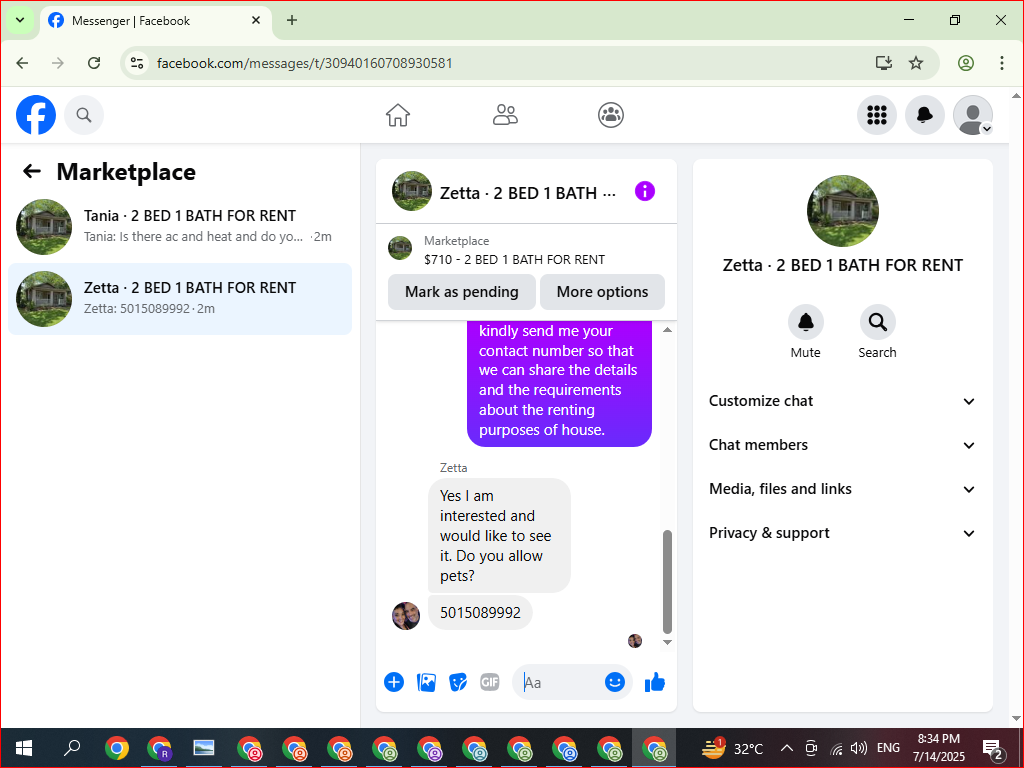The image size is (1024, 768).
Task: Open the large listing photo in side panel
Action: click(x=842, y=211)
